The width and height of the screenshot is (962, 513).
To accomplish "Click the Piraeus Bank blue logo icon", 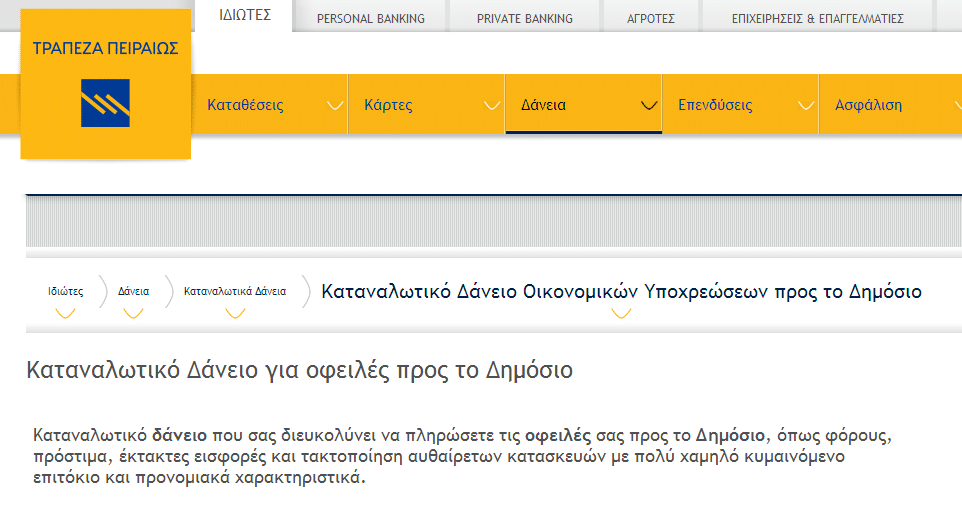I will (x=106, y=103).
